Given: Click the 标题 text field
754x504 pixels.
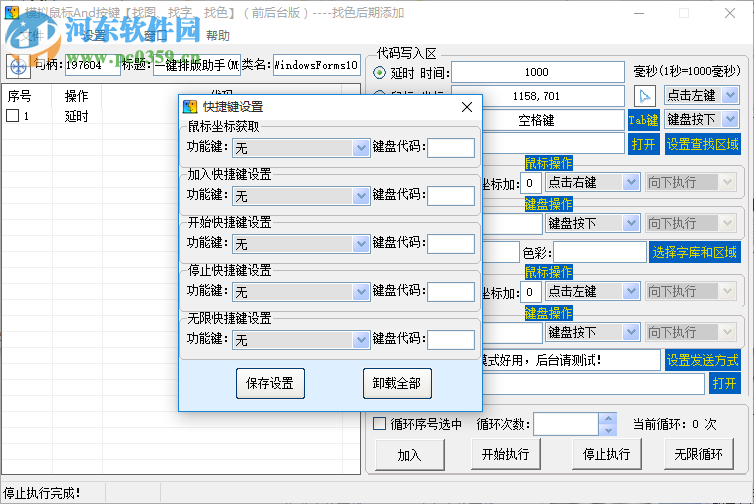Looking at the screenshot, I should click(x=197, y=65).
